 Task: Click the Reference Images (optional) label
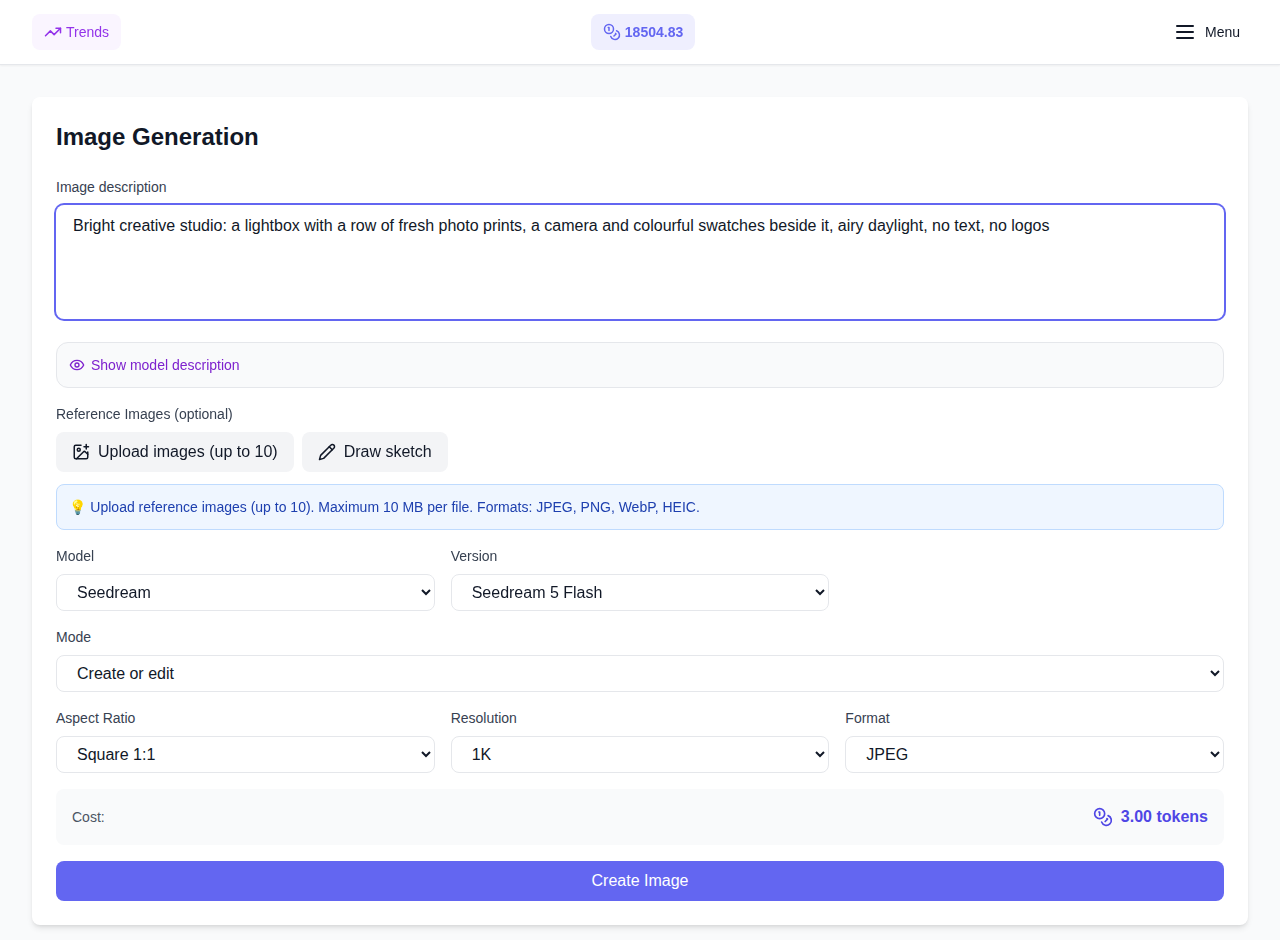tap(144, 414)
